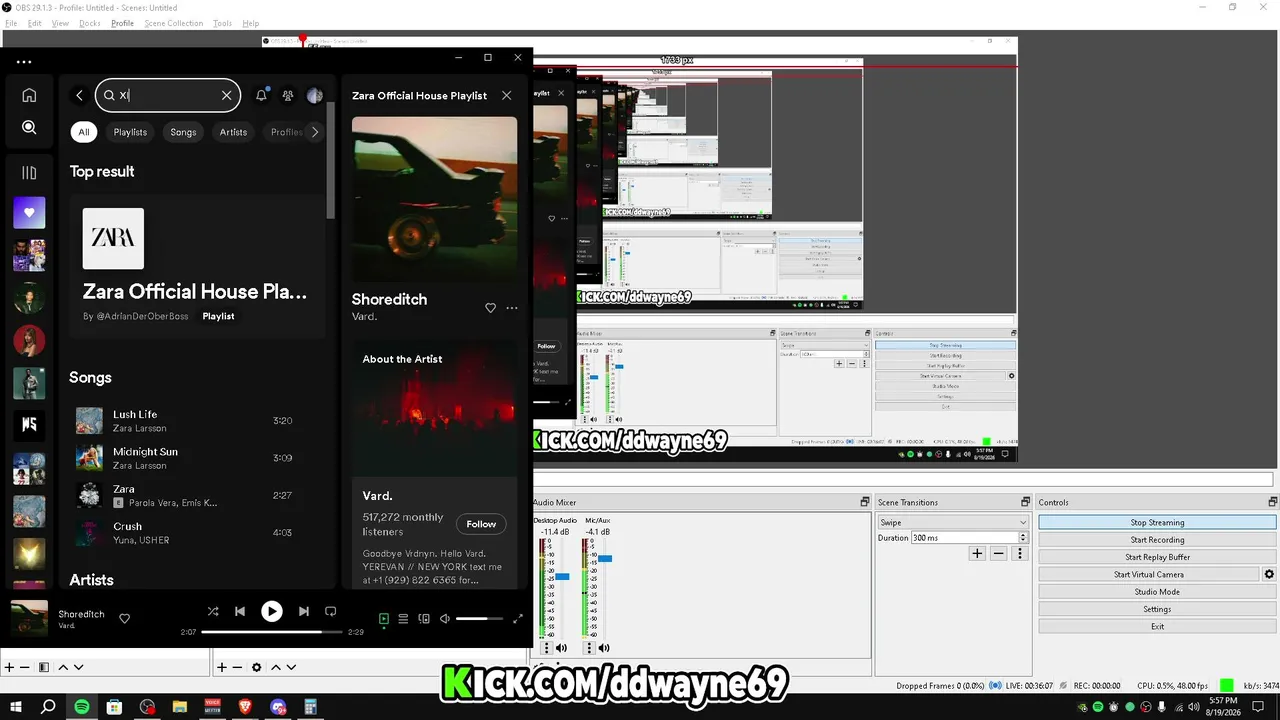Open virtual camera settings gear

click(x=1270, y=574)
